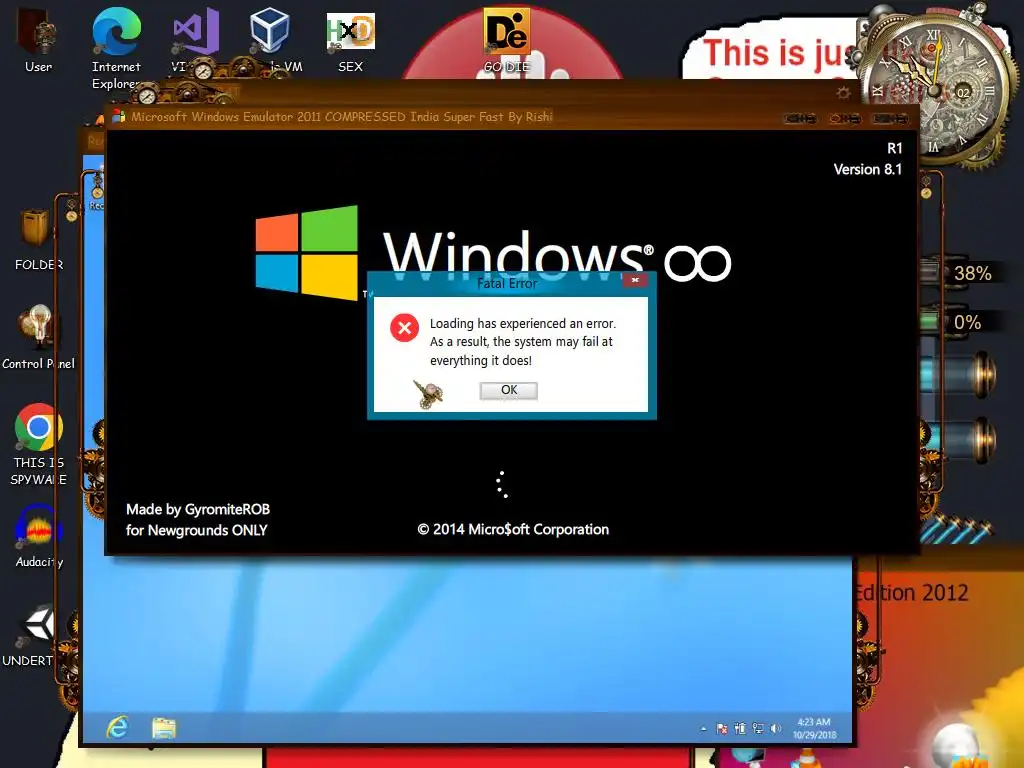Click the emulator window title bar icon

tap(119, 116)
